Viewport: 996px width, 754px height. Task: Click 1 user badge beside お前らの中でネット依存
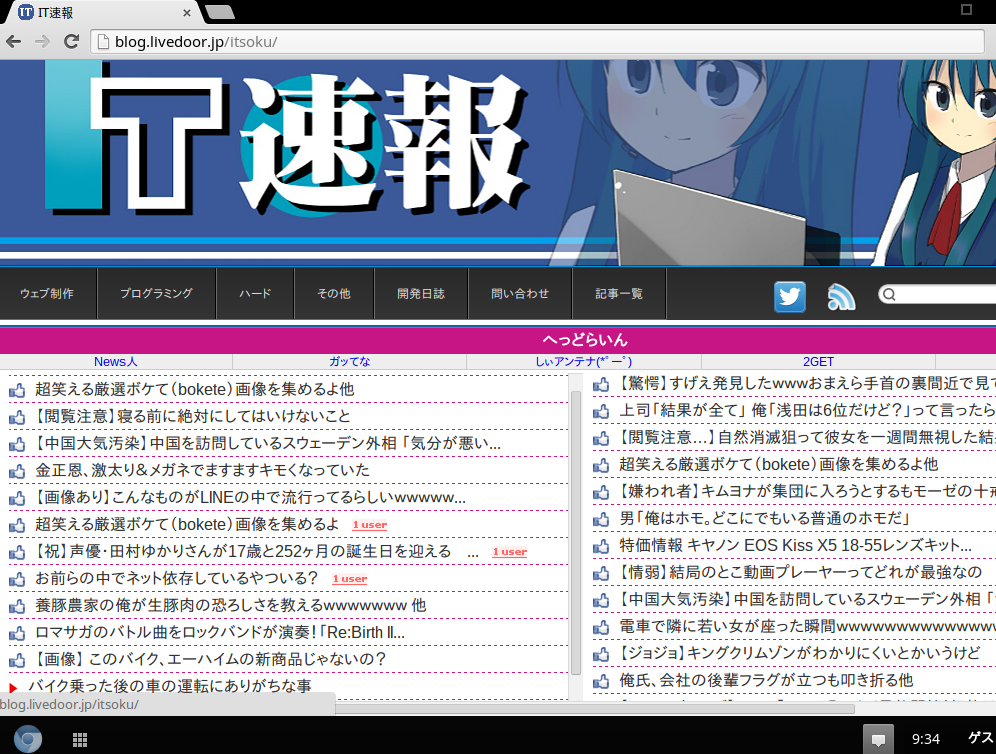(349, 579)
